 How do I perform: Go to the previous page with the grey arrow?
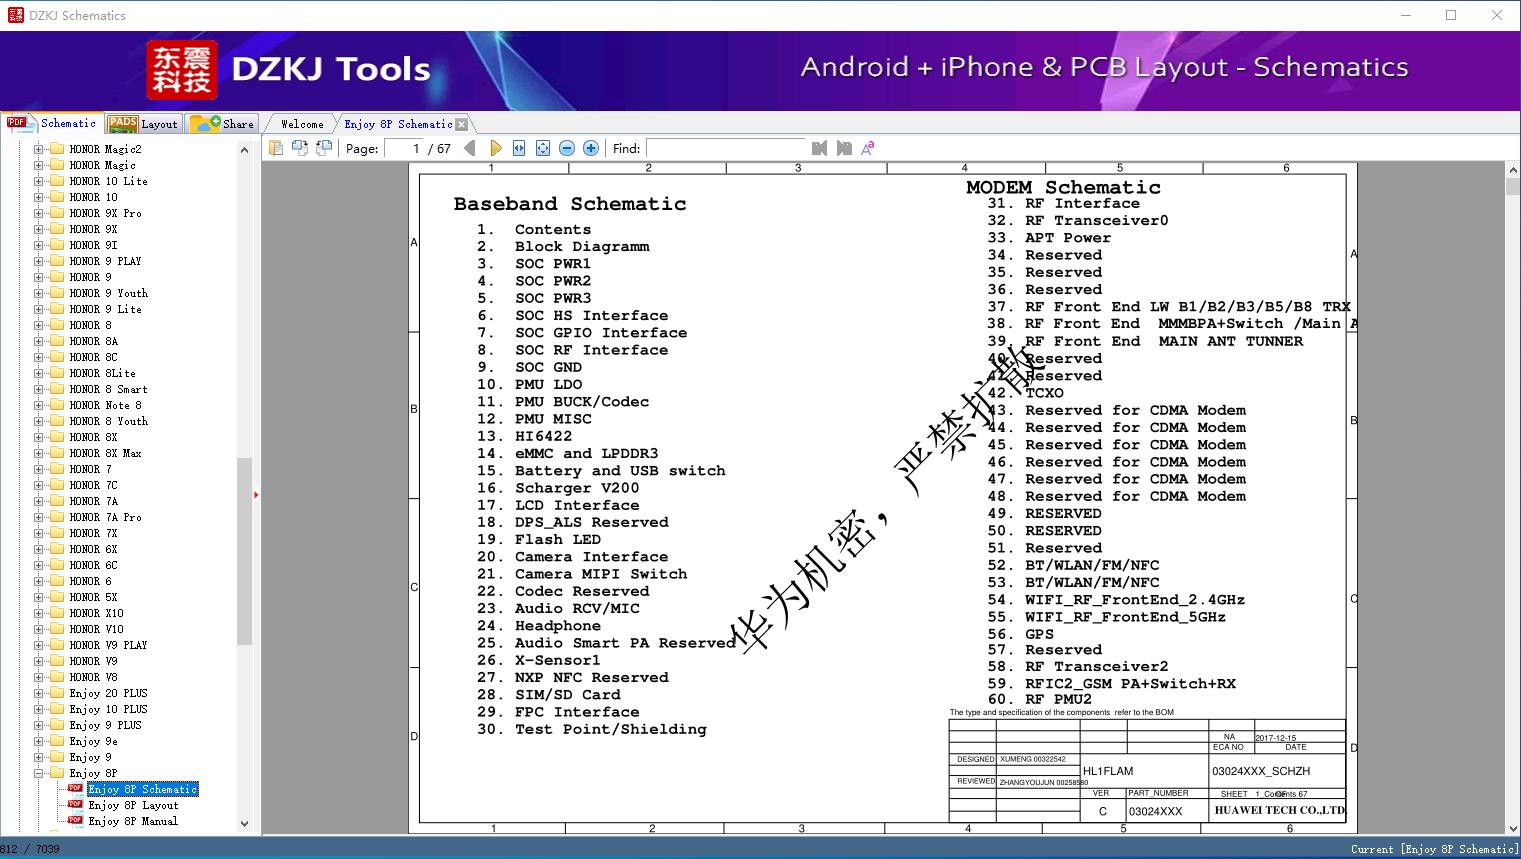coord(471,148)
